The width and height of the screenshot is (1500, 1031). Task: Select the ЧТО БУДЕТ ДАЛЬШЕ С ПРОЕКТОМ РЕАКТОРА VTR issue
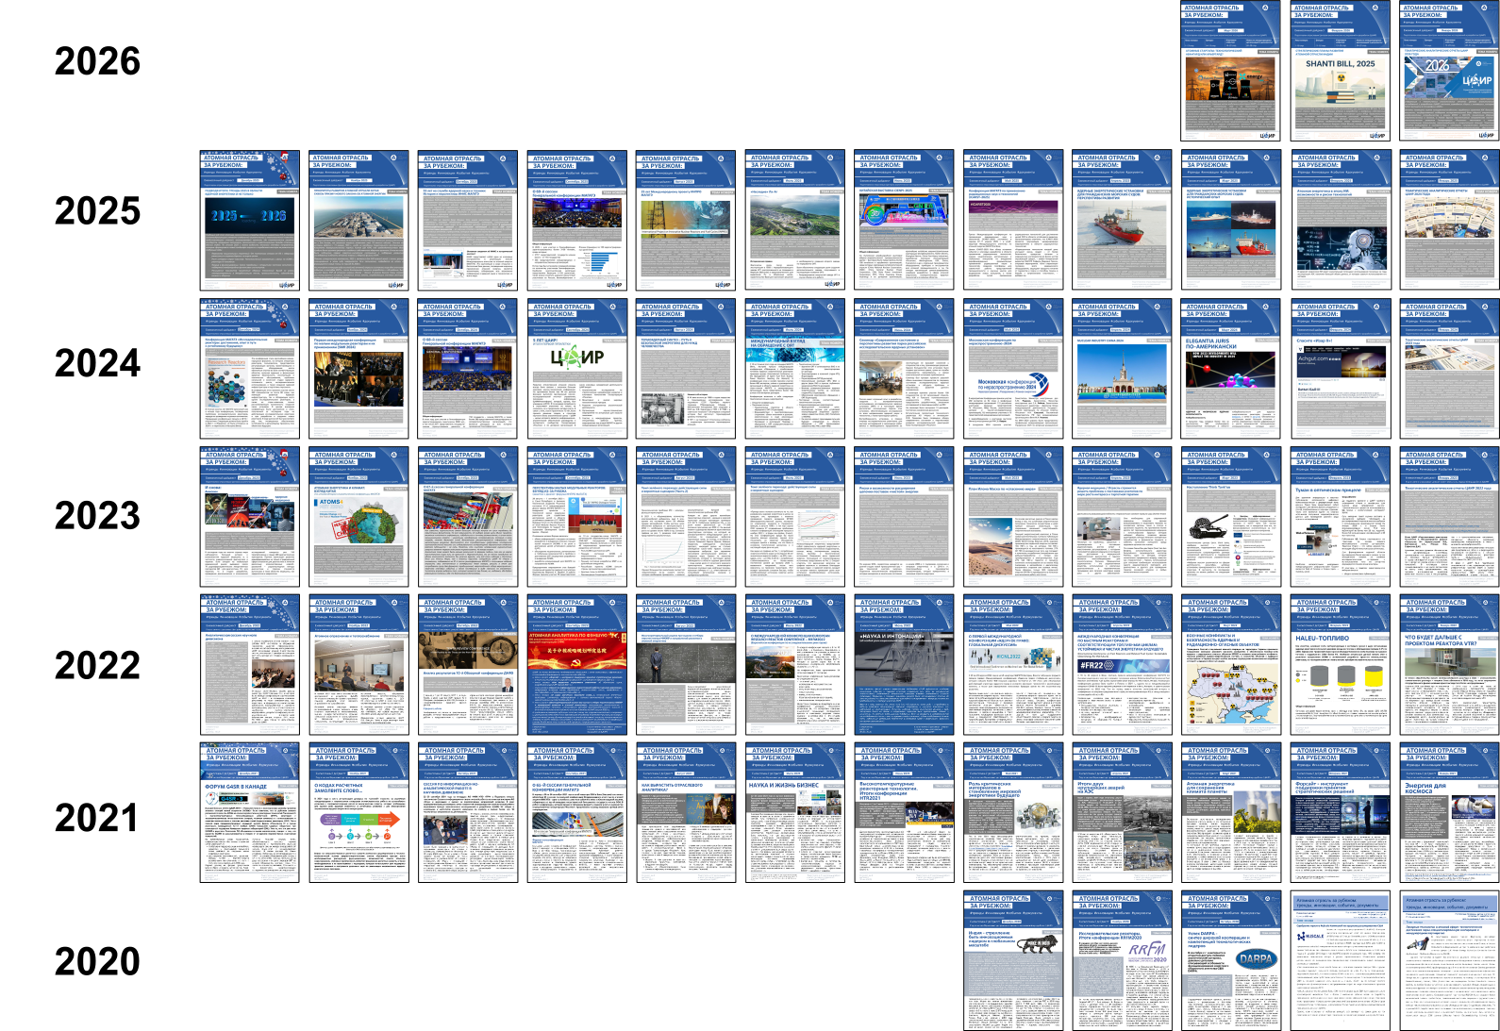pos(1449,665)
